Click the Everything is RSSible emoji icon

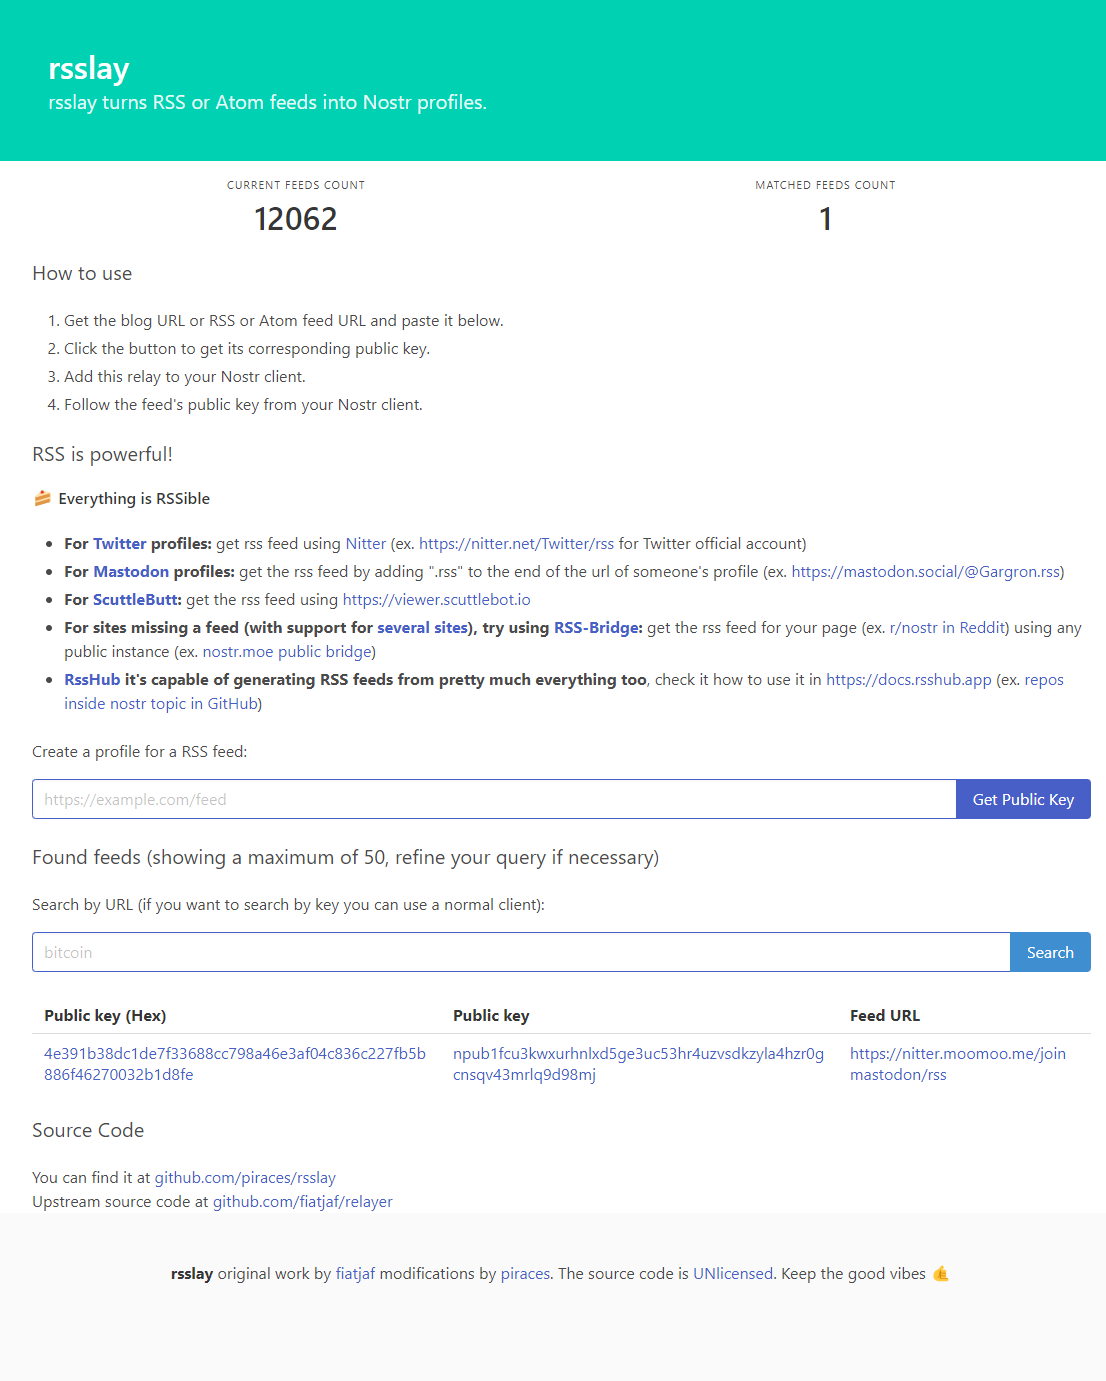pos(42,498)
